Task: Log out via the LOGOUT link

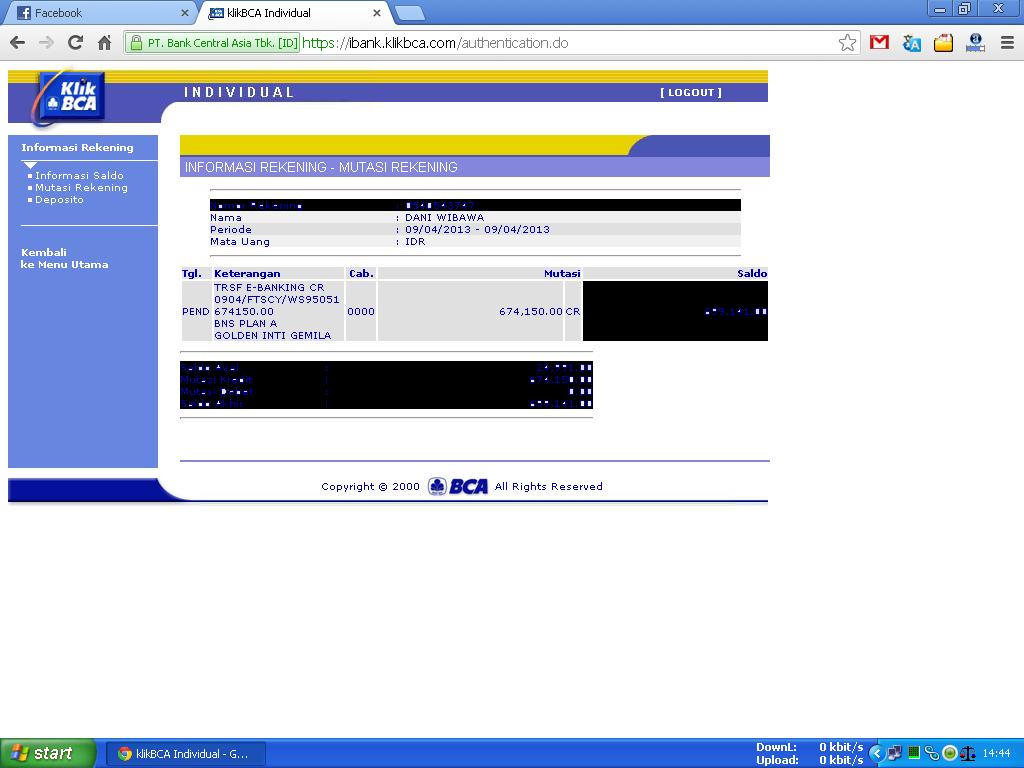Action: pyautogui.click(x=691, y=93)
